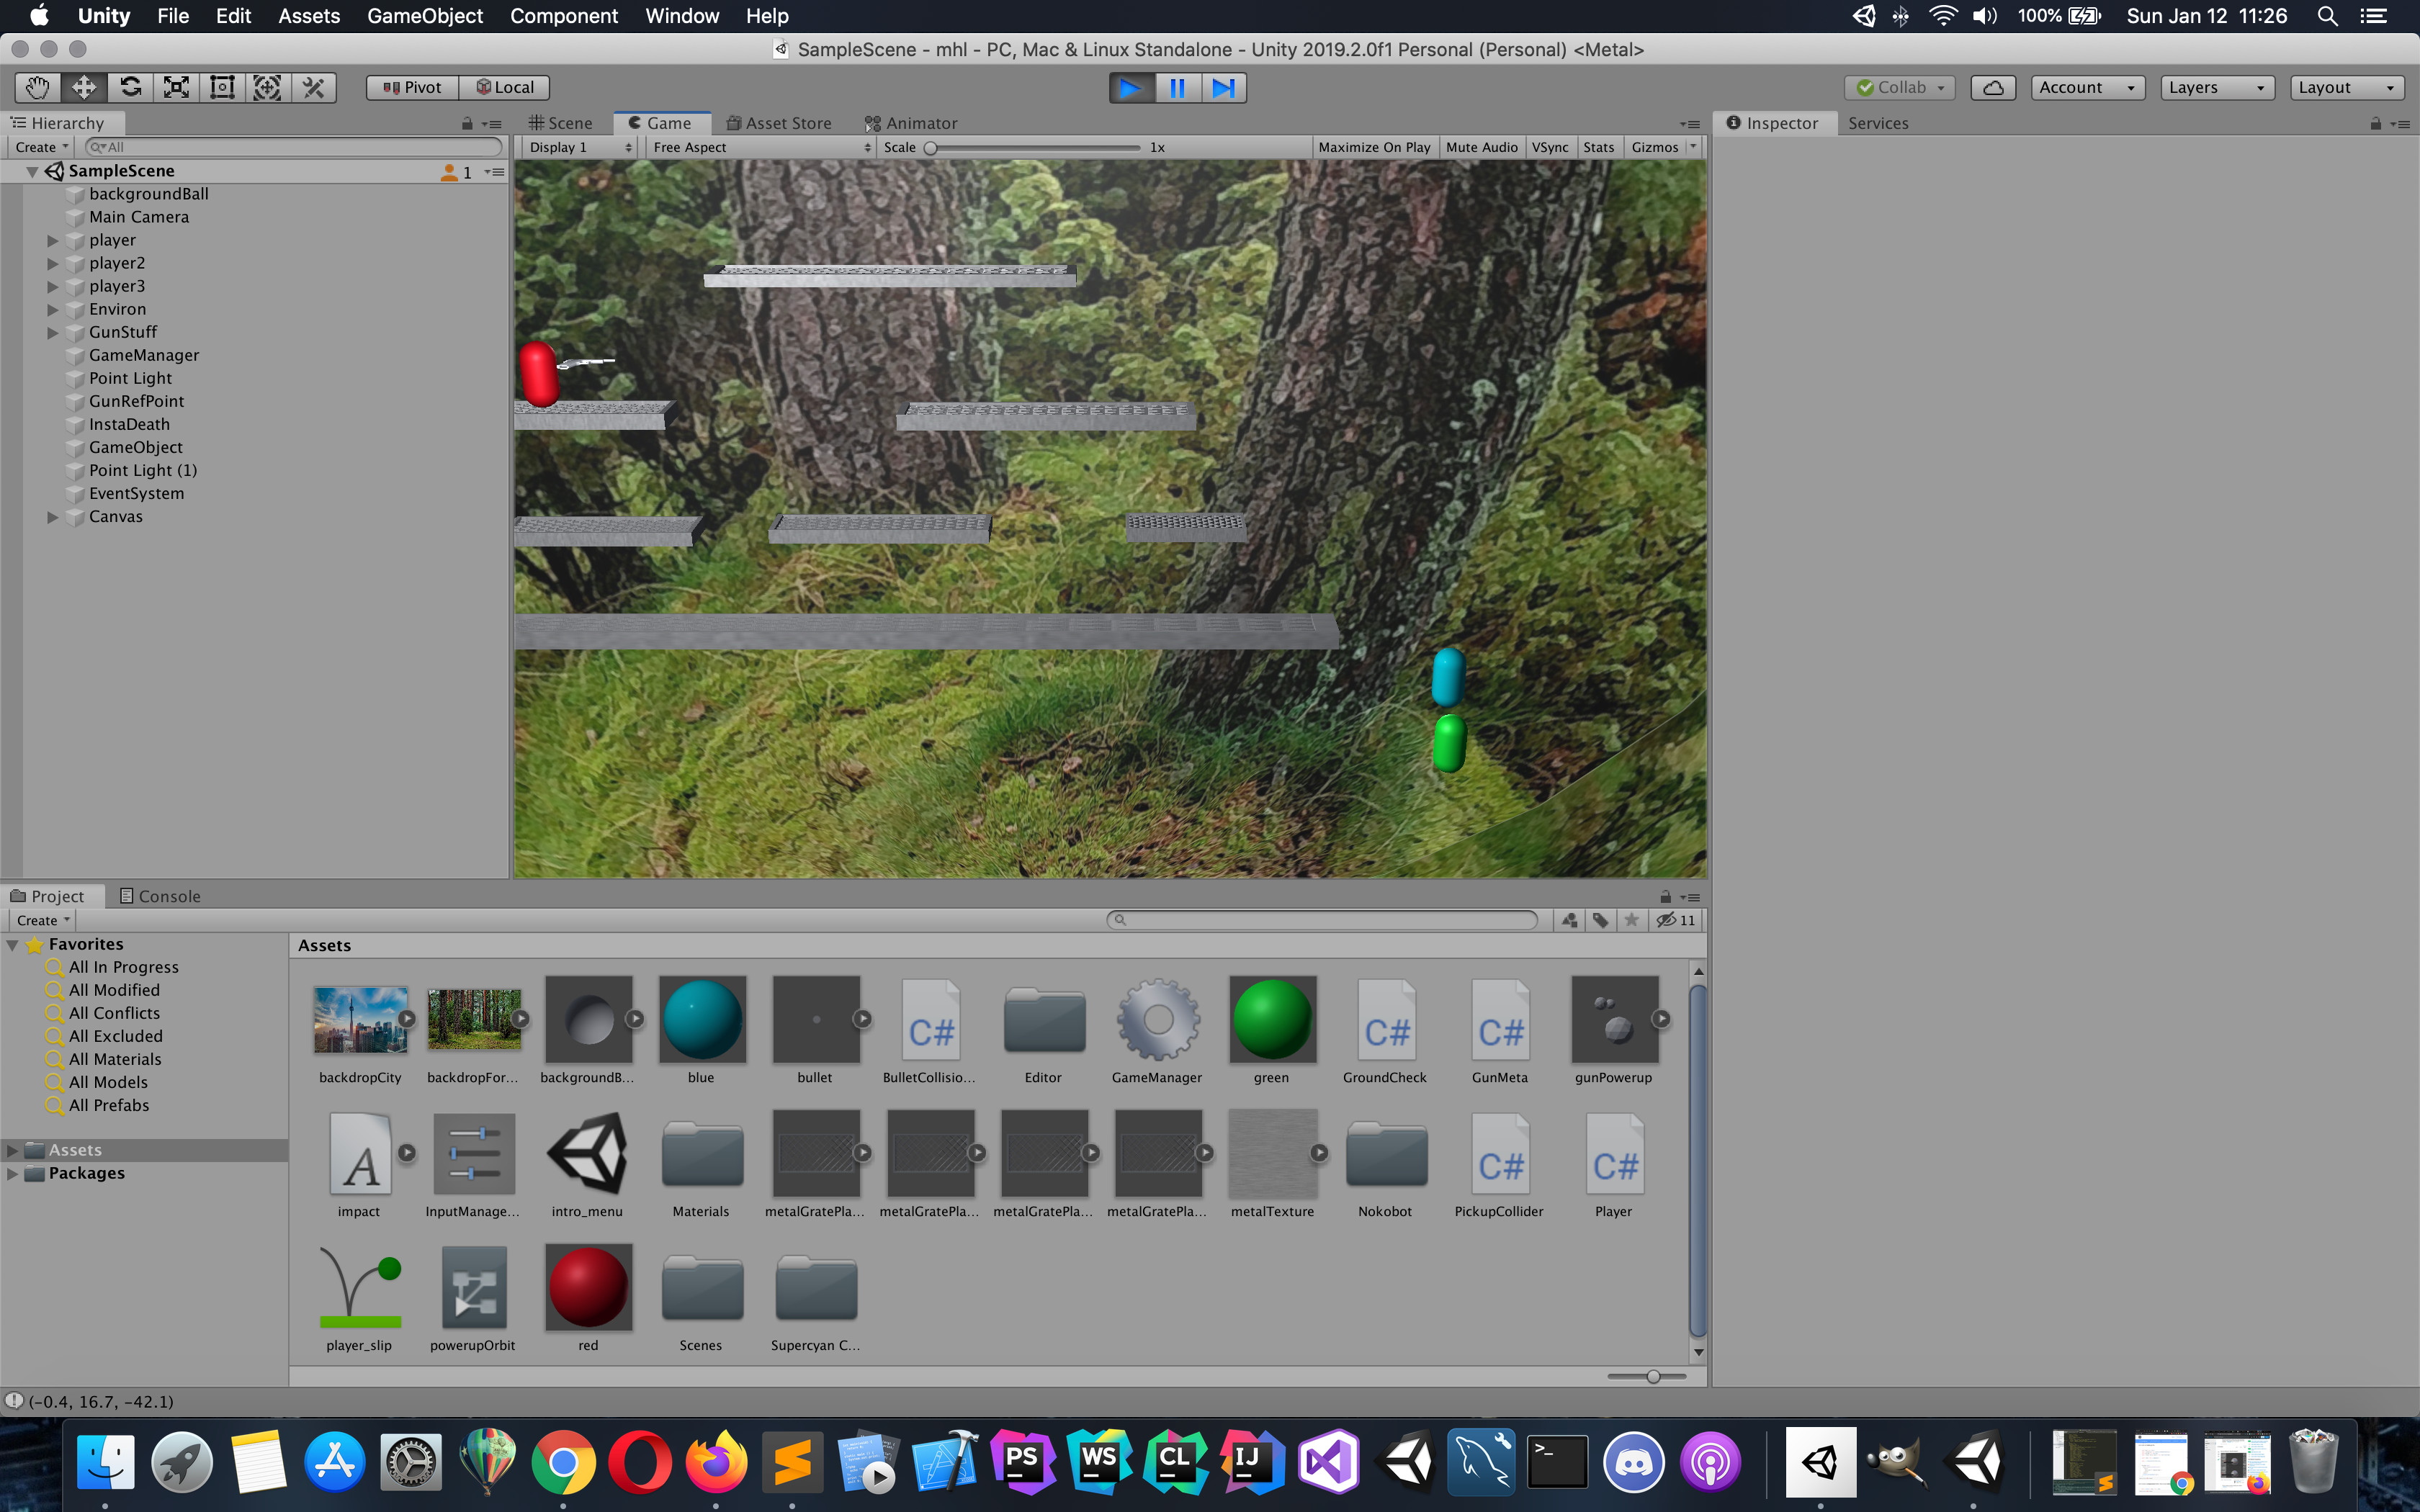Expand the GunStuff hierarchy item

point(53,332)
